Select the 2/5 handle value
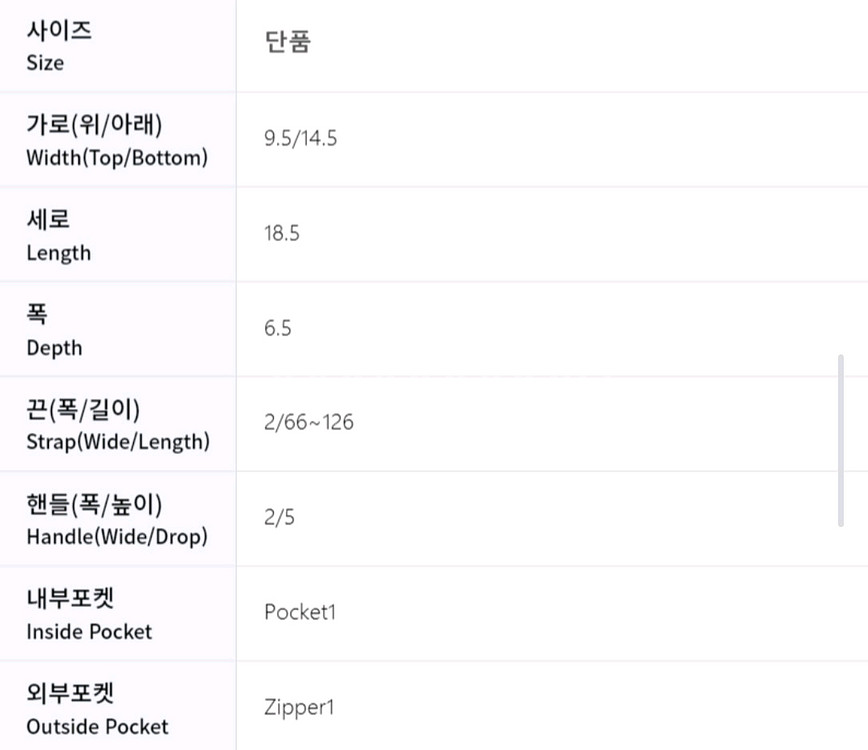The height and width of the screenshot is (750, 868). (279, 518)
